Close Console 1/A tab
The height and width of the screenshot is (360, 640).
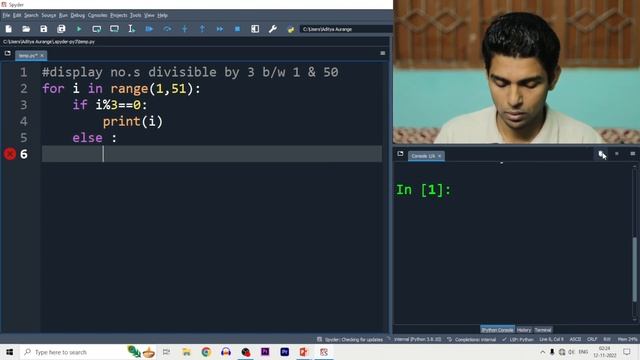click(440, 156)
